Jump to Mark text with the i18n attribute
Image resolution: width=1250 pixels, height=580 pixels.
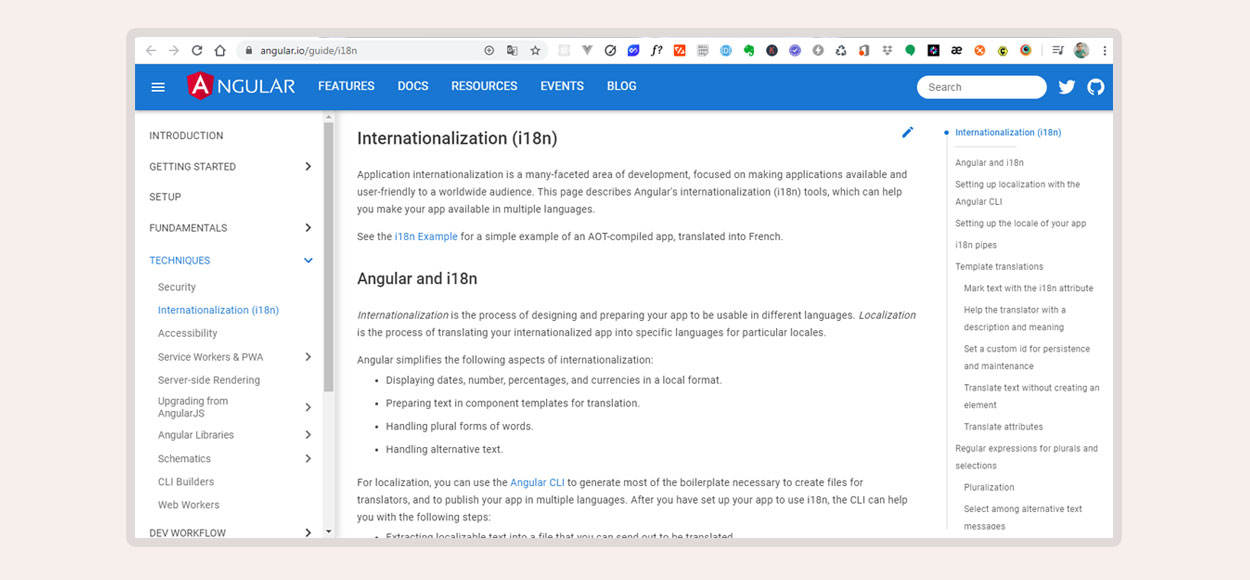tap(1028, 288)
